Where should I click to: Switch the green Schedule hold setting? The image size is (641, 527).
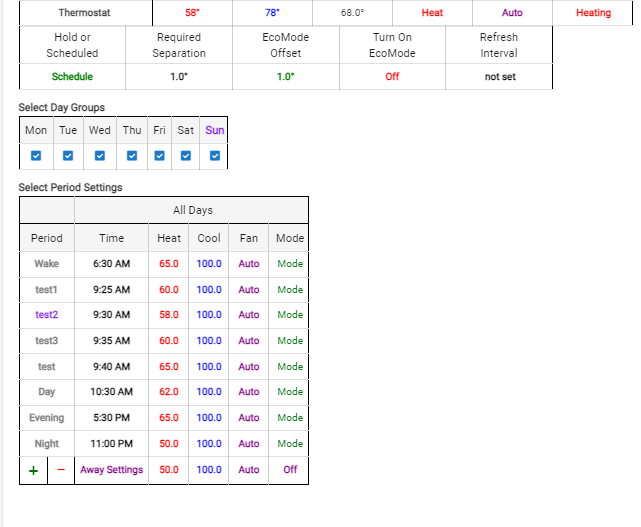[72, 76]
